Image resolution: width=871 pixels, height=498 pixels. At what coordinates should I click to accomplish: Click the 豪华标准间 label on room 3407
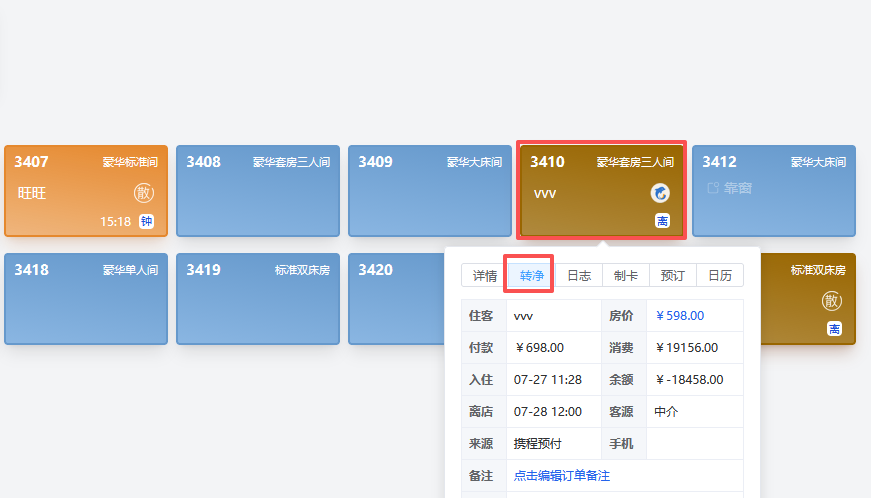point(131,162)
